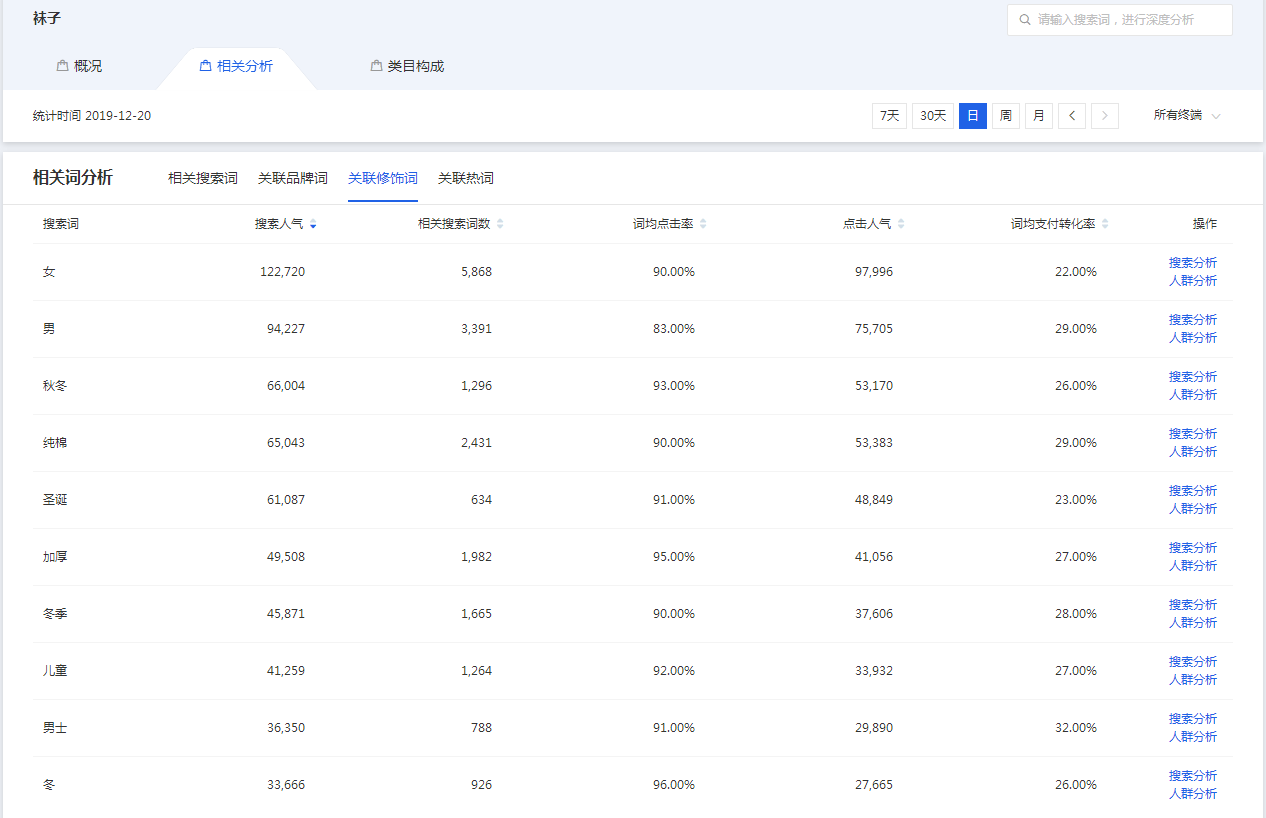Click the 类目构成 tab bag icon
The width and height of the screenshot is (1266, 818).
[x=376, y=66]
